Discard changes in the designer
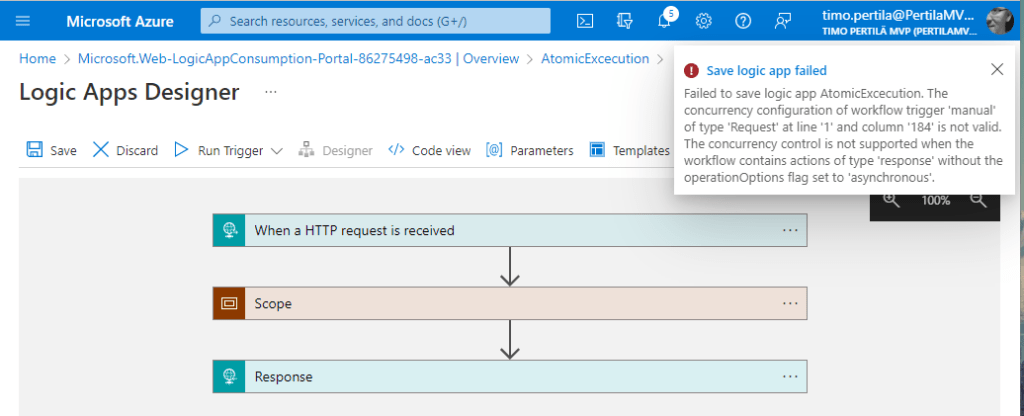This screenshot has width=1024, height=416. pyautogui.click(x=125, y=150)
